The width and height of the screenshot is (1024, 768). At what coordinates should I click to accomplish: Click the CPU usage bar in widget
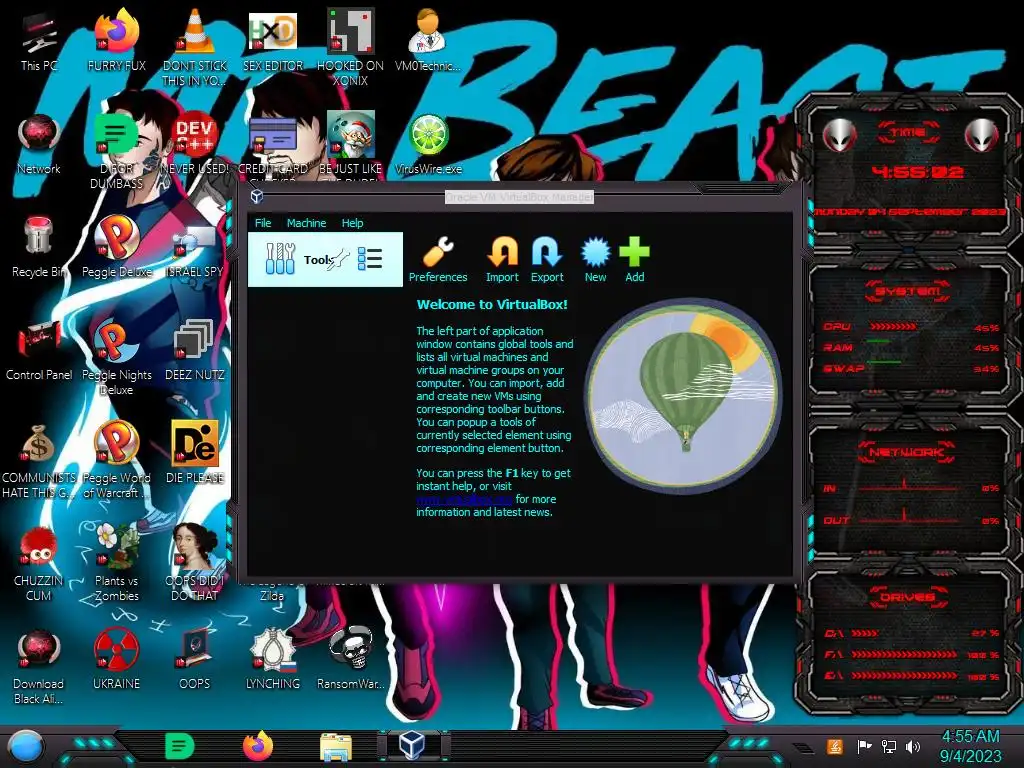[x=893, y=326]
